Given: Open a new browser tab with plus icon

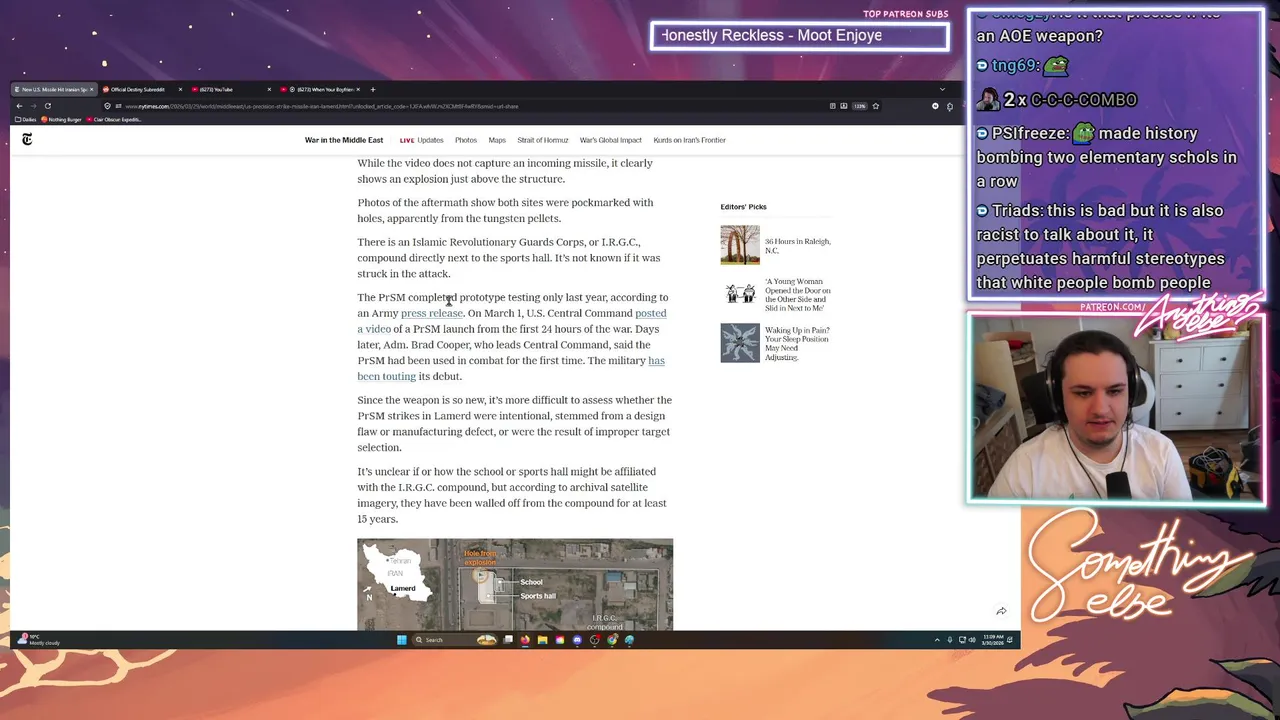Looking at the screenshot, I should (373, 89).
